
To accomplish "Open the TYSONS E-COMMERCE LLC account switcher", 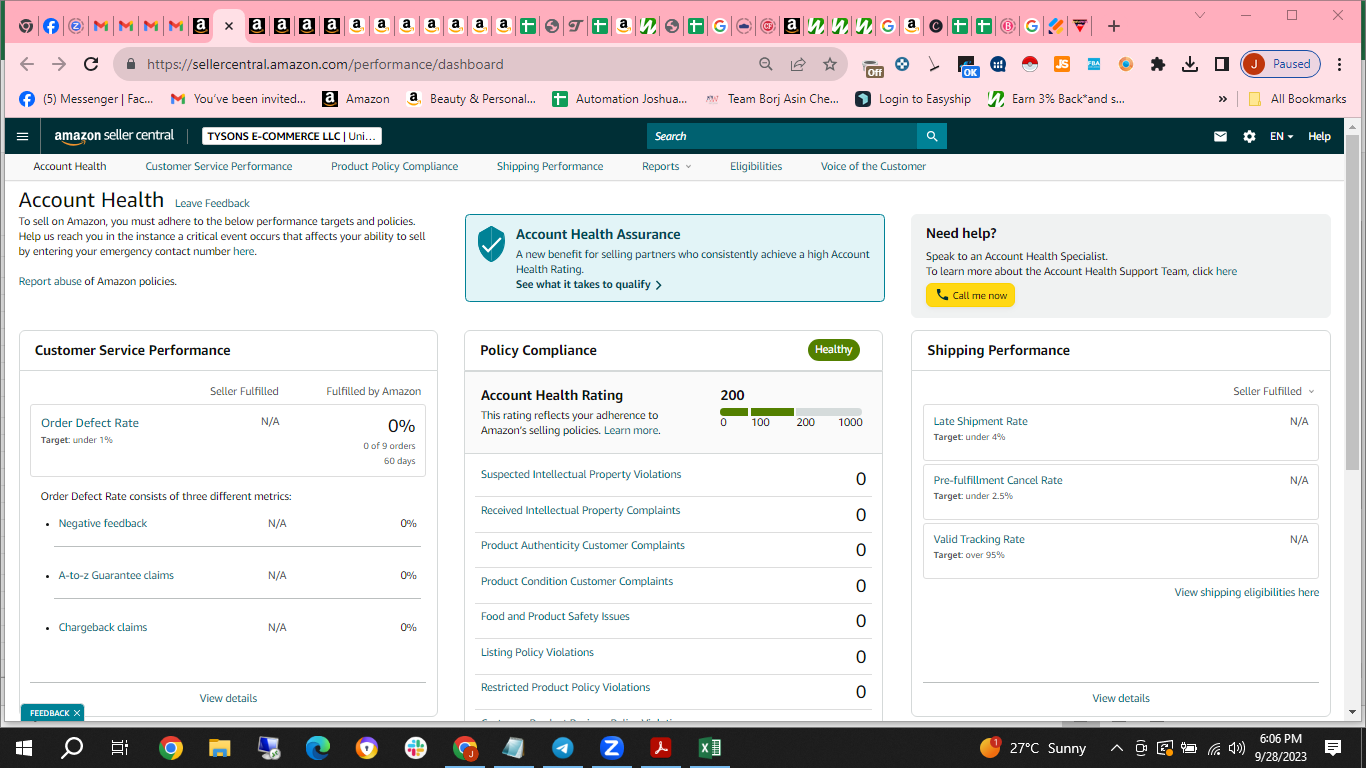I will (x=292, y=136).
